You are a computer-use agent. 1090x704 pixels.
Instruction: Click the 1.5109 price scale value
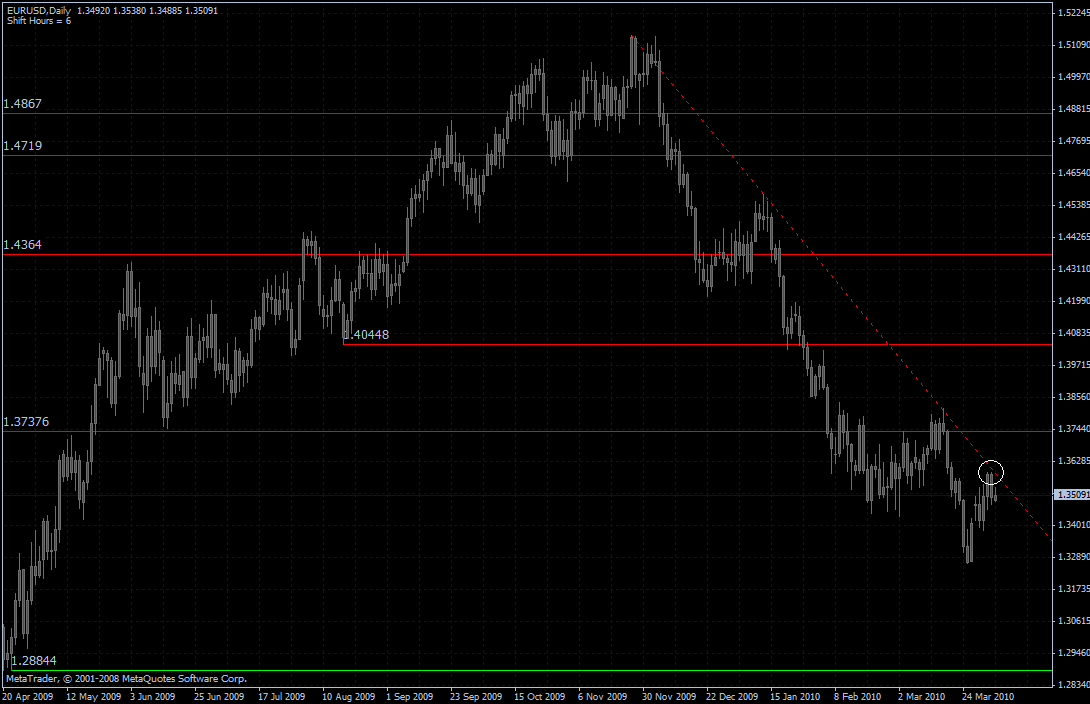pyautogui.click(x=1073, y=44)
